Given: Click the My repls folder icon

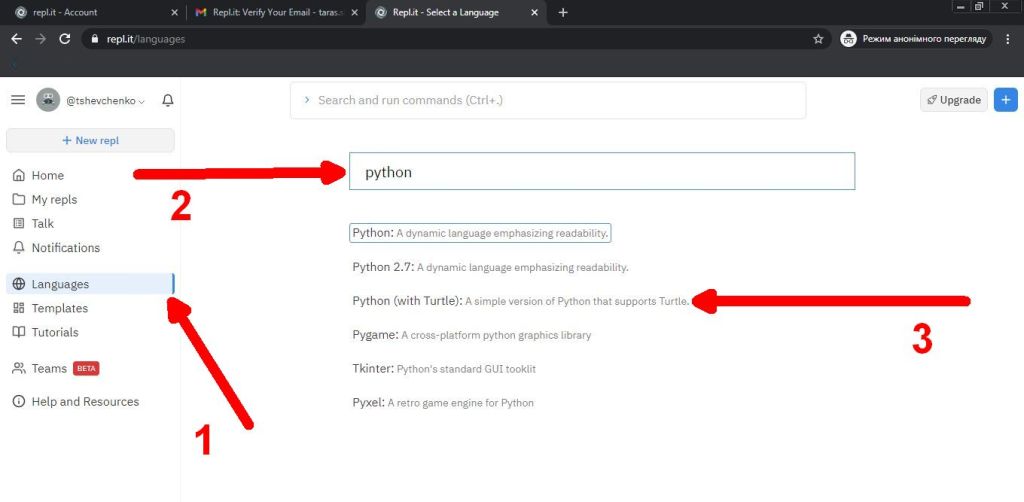Looking at the screenshot, I should [19, 199].
